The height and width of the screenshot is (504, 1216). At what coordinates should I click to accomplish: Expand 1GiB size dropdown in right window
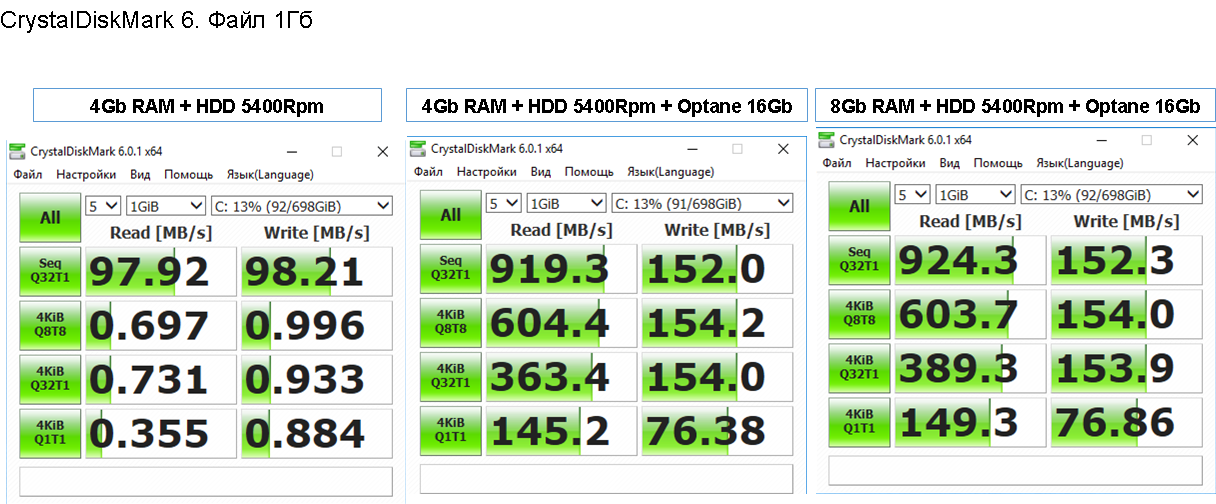pyautogui.click(x=975, y=194)
